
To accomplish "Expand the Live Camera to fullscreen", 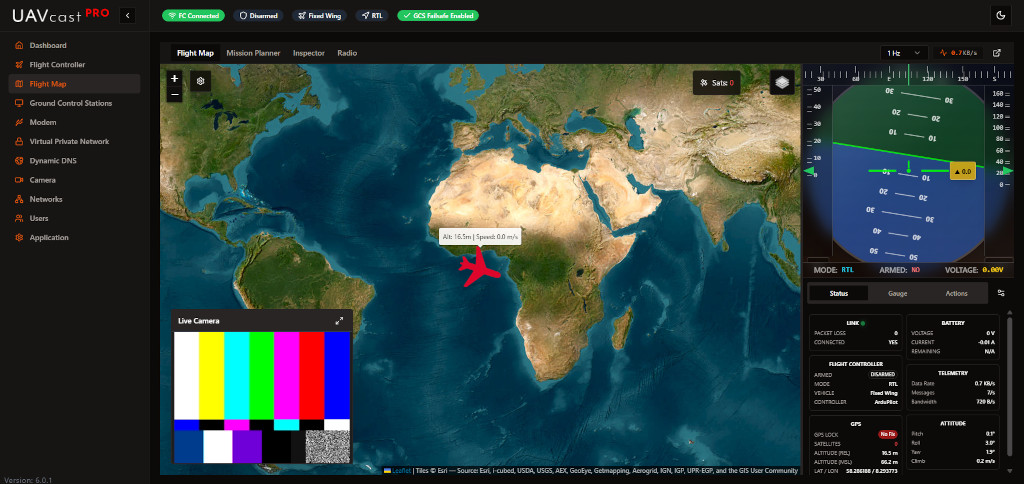I will pyautogui.click(x=339, y=321).
